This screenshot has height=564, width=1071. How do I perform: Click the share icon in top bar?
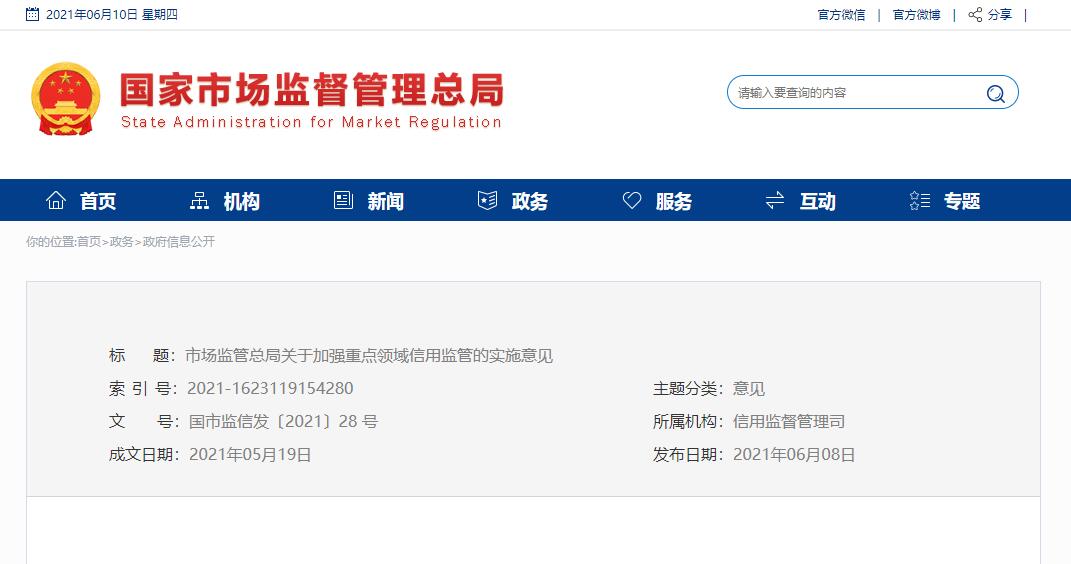pyautogui.click(x=975, y=14)
